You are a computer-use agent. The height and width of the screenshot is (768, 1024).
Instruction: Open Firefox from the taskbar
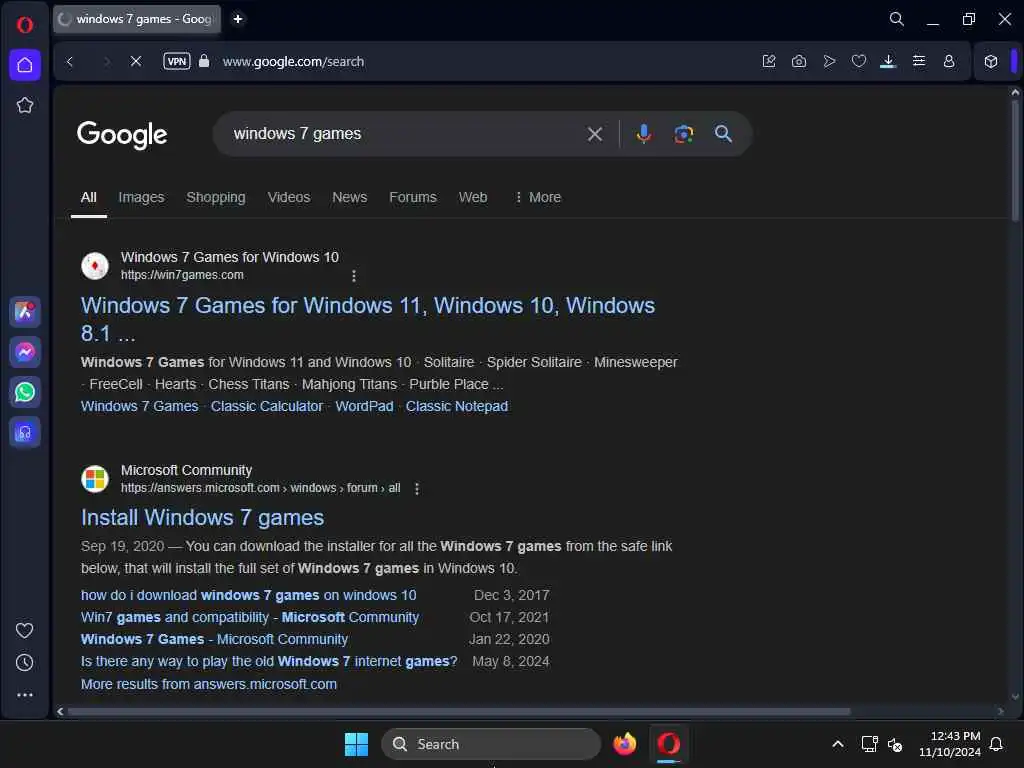click(x=624, y=744)
